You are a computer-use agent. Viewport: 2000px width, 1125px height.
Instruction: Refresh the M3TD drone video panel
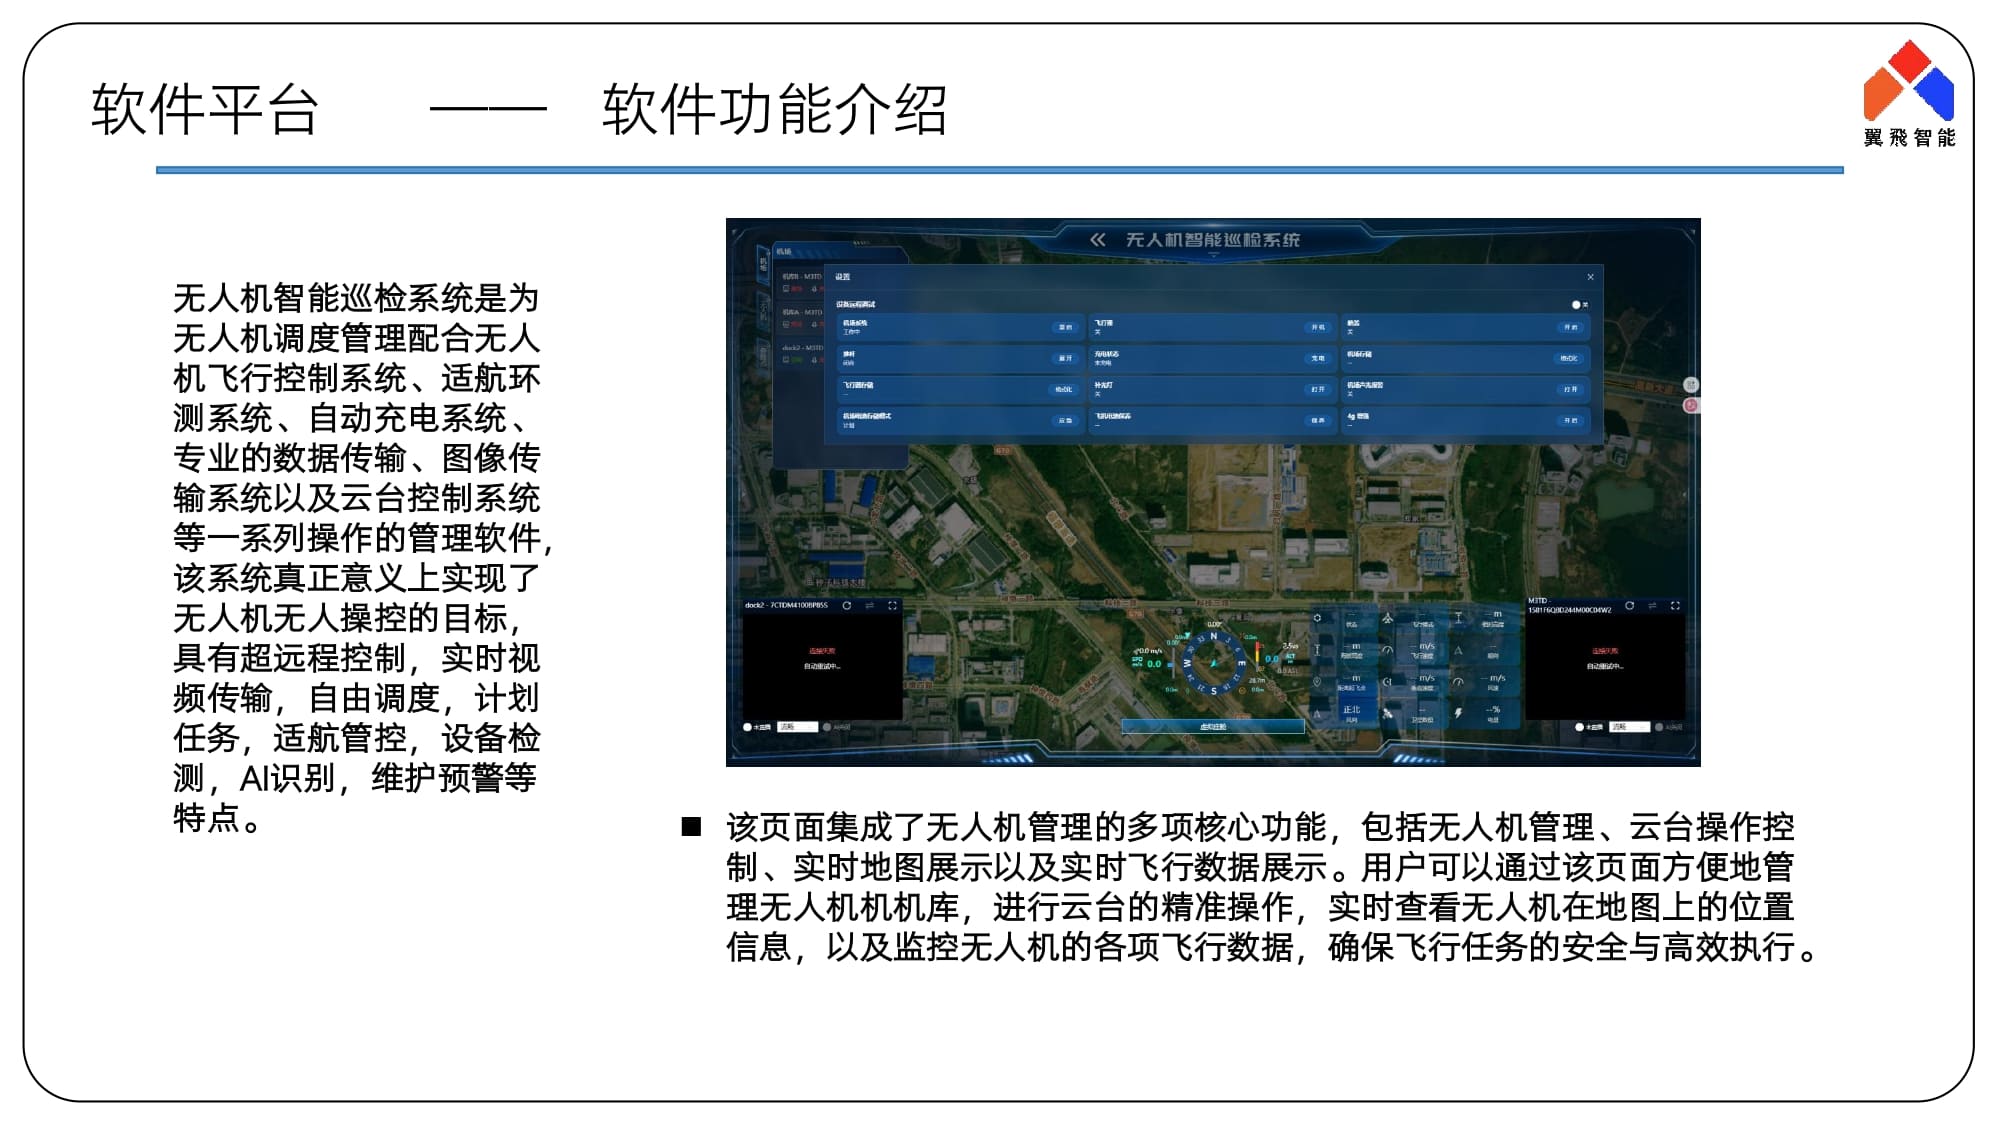tap(1630, 606)
